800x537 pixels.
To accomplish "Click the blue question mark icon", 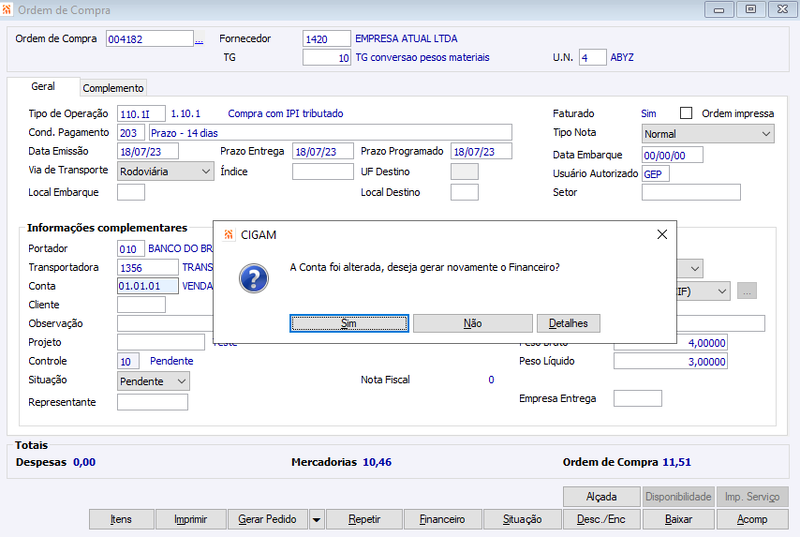I will tap(254, 278).
